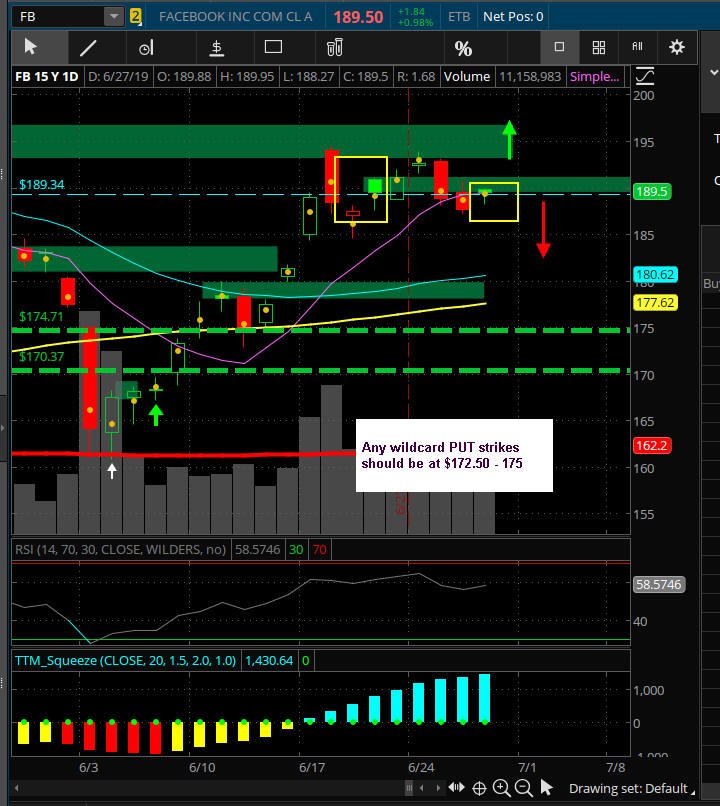Zoom in on the chart
This screenshot has width=720, height=806.
click(501, 787)
